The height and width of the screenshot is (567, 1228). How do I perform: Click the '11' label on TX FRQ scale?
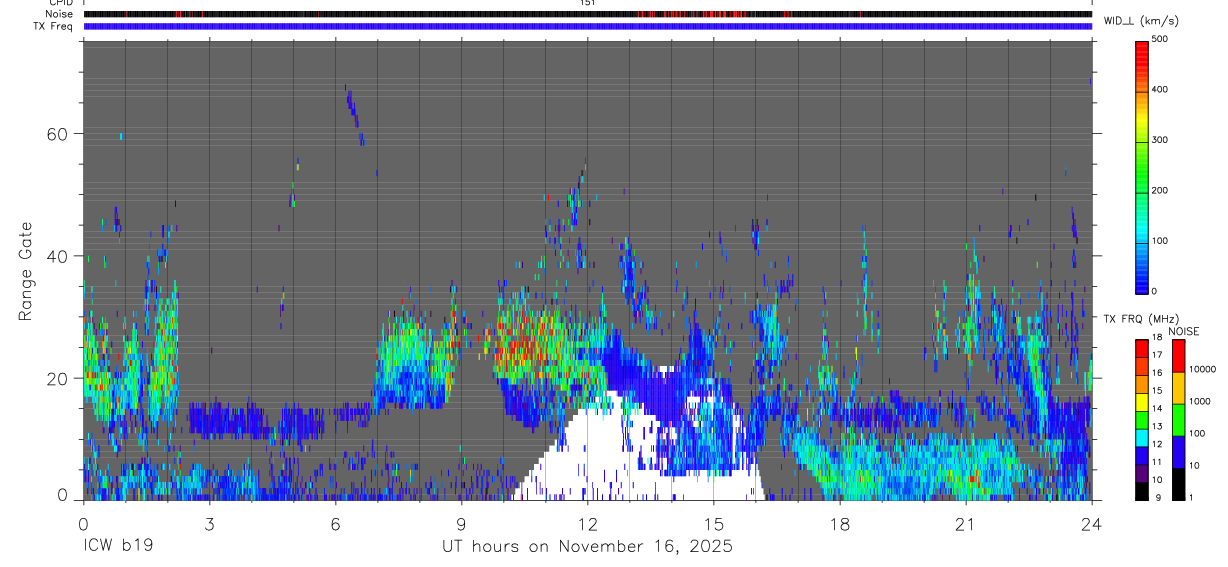coord(1157,462)
